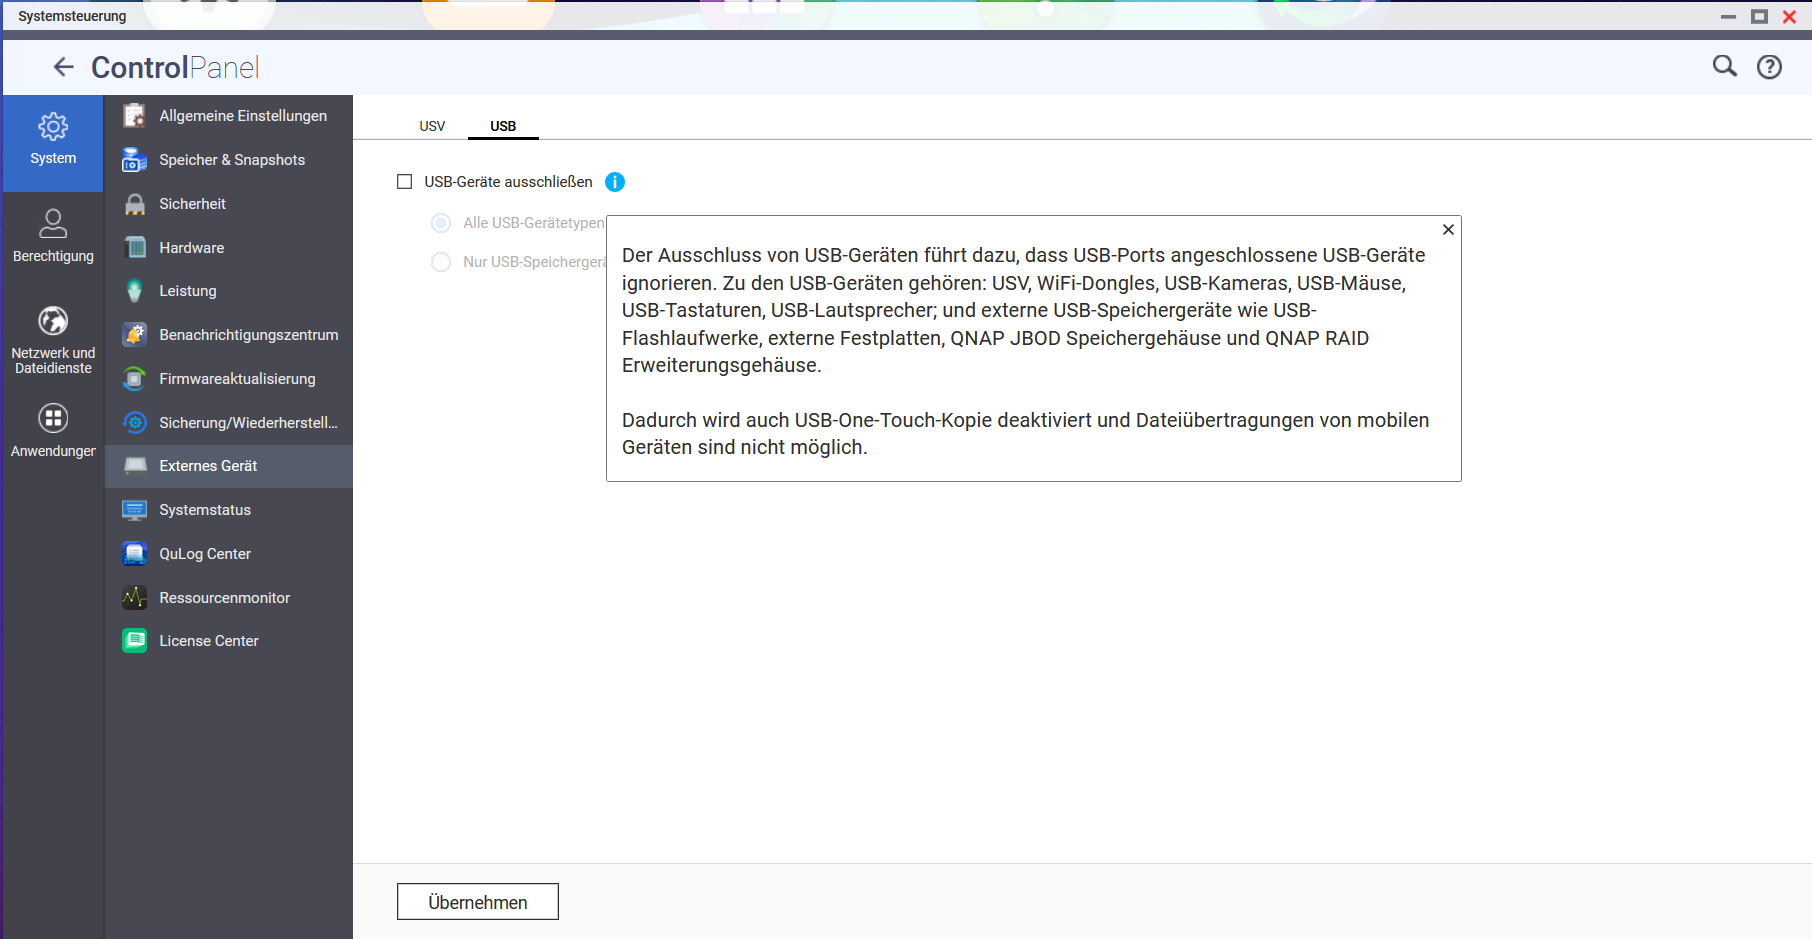This screenshot has width=1812, height=939.
Task: Open the Leistung settings entry
Action: pyautogui.click(x=229, y=291)
